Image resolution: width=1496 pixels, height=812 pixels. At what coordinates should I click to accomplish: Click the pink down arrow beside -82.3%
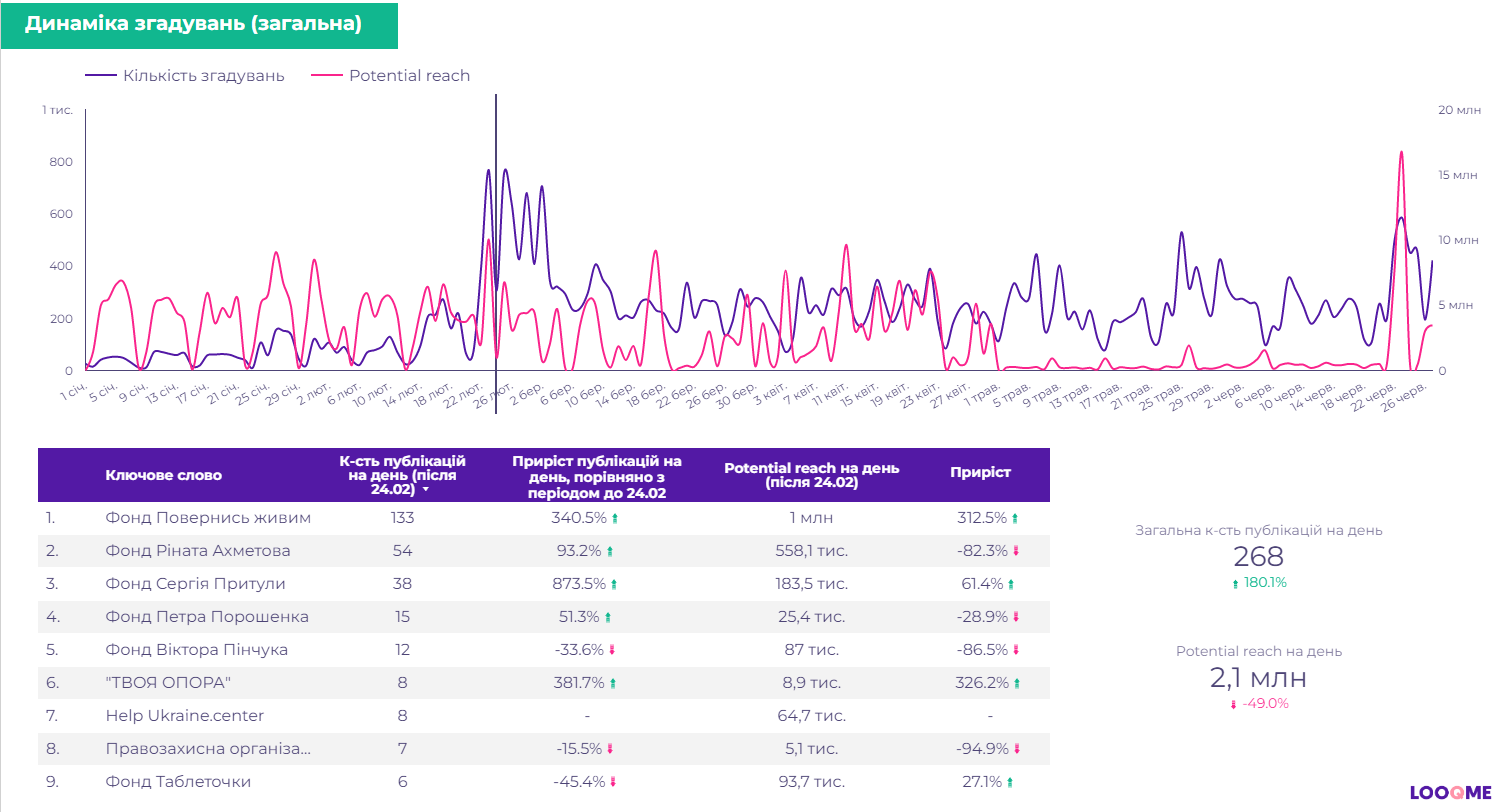[1016, 551]
